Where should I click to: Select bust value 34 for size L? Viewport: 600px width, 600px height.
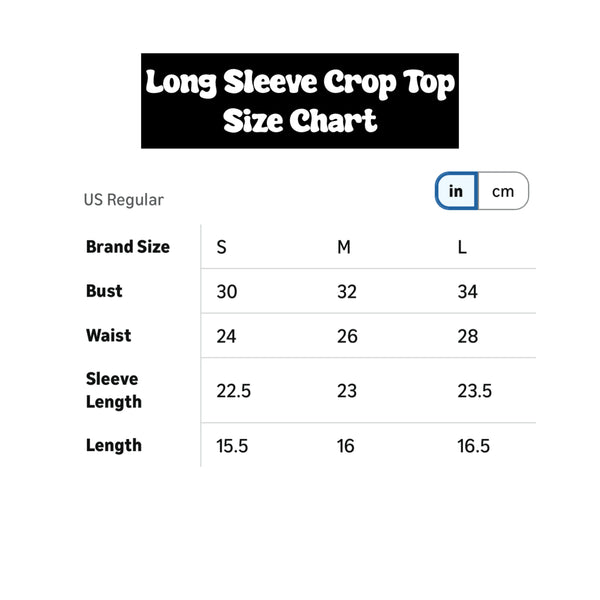[x=467, y=292]
